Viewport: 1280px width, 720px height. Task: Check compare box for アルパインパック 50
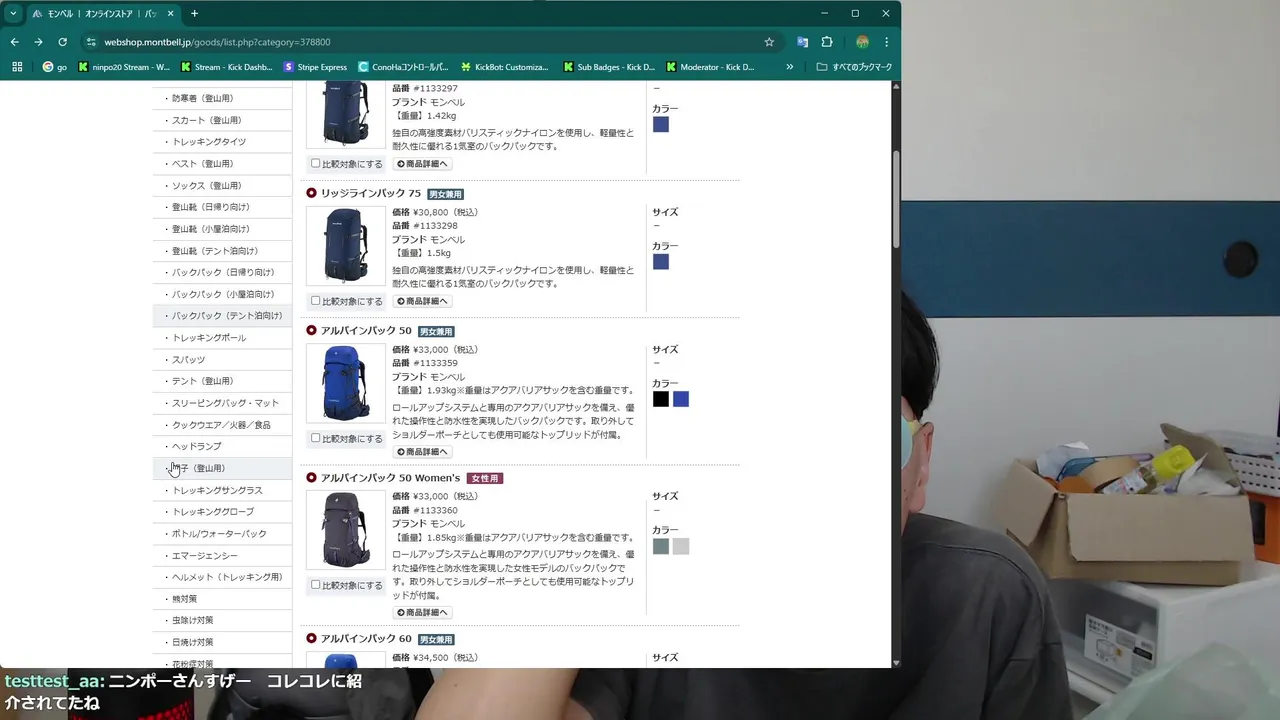coord(316,438)
